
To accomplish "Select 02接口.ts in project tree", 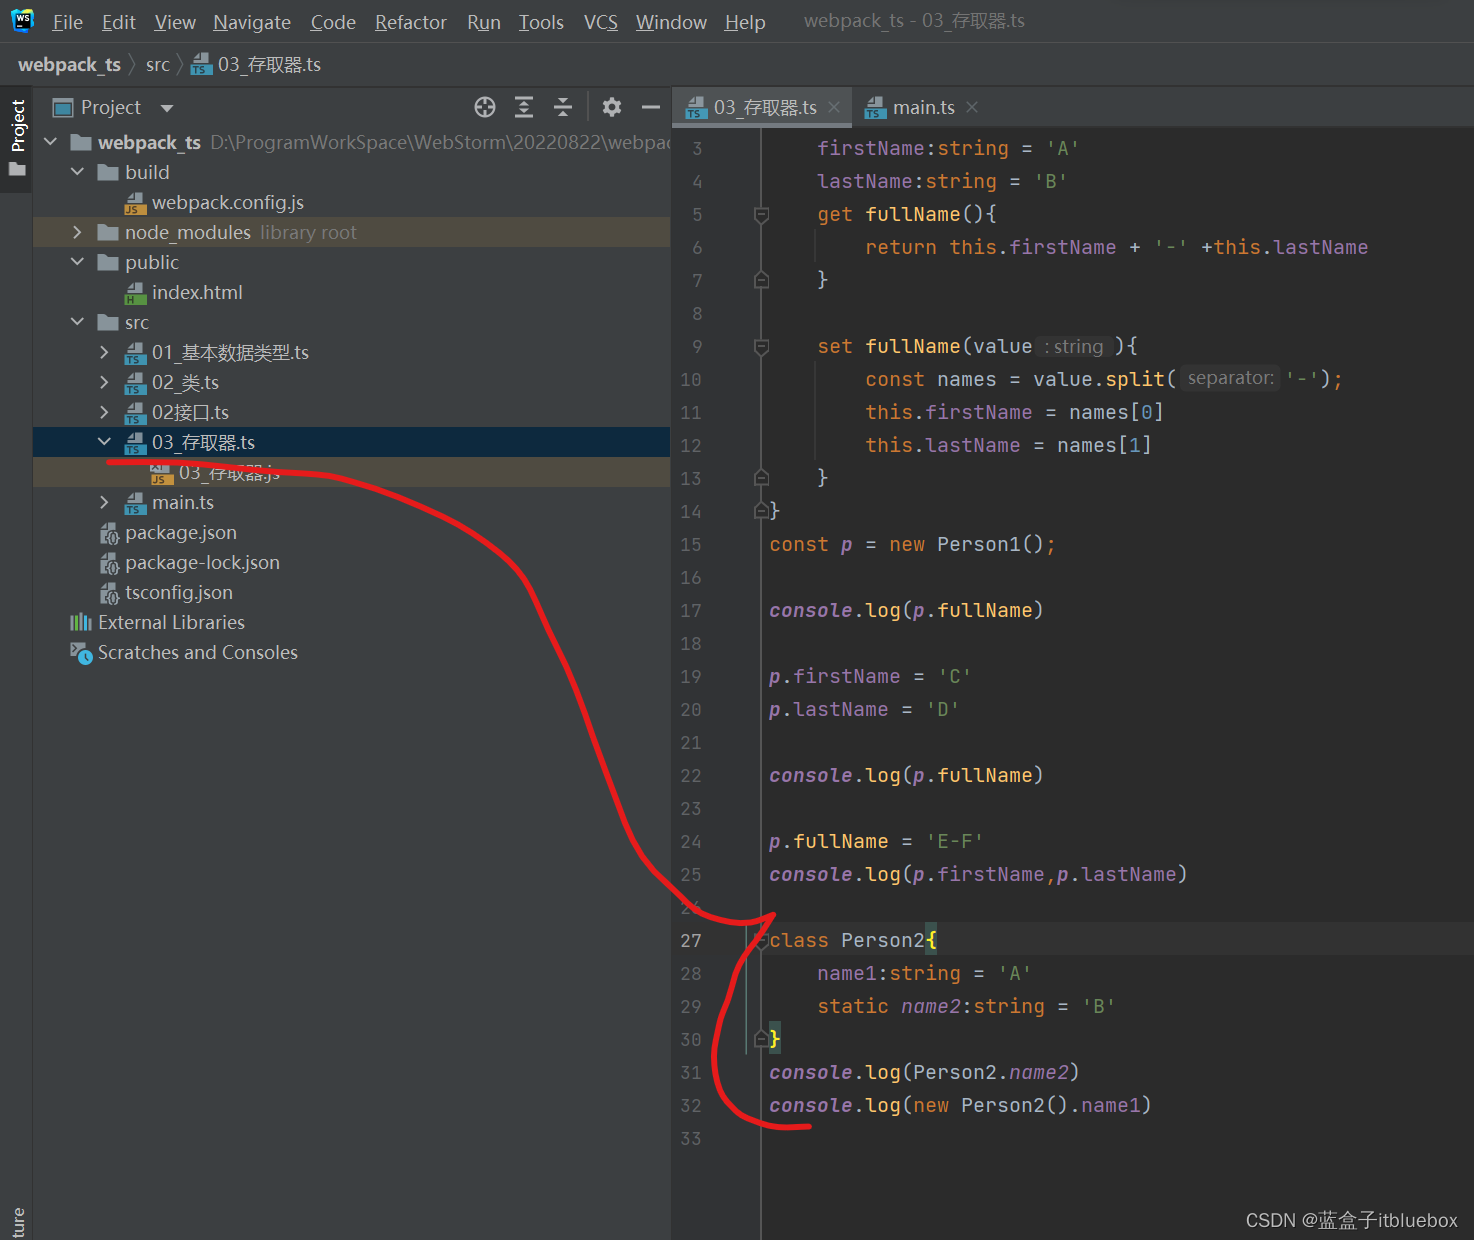I will 190,412.
